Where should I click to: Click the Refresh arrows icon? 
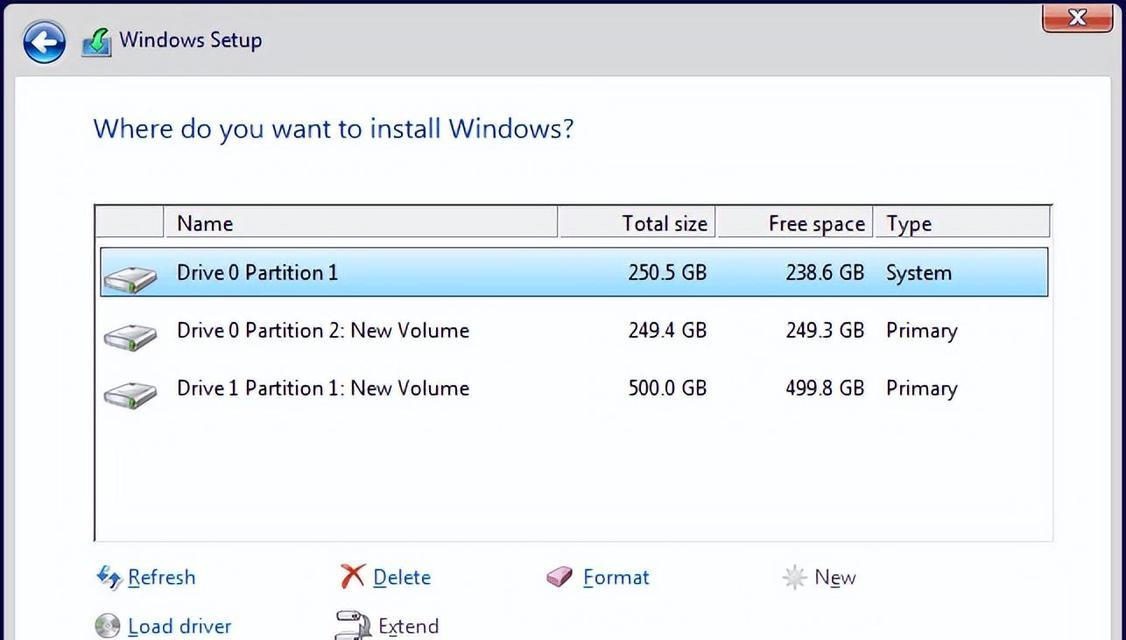click(x=109, y=578)
